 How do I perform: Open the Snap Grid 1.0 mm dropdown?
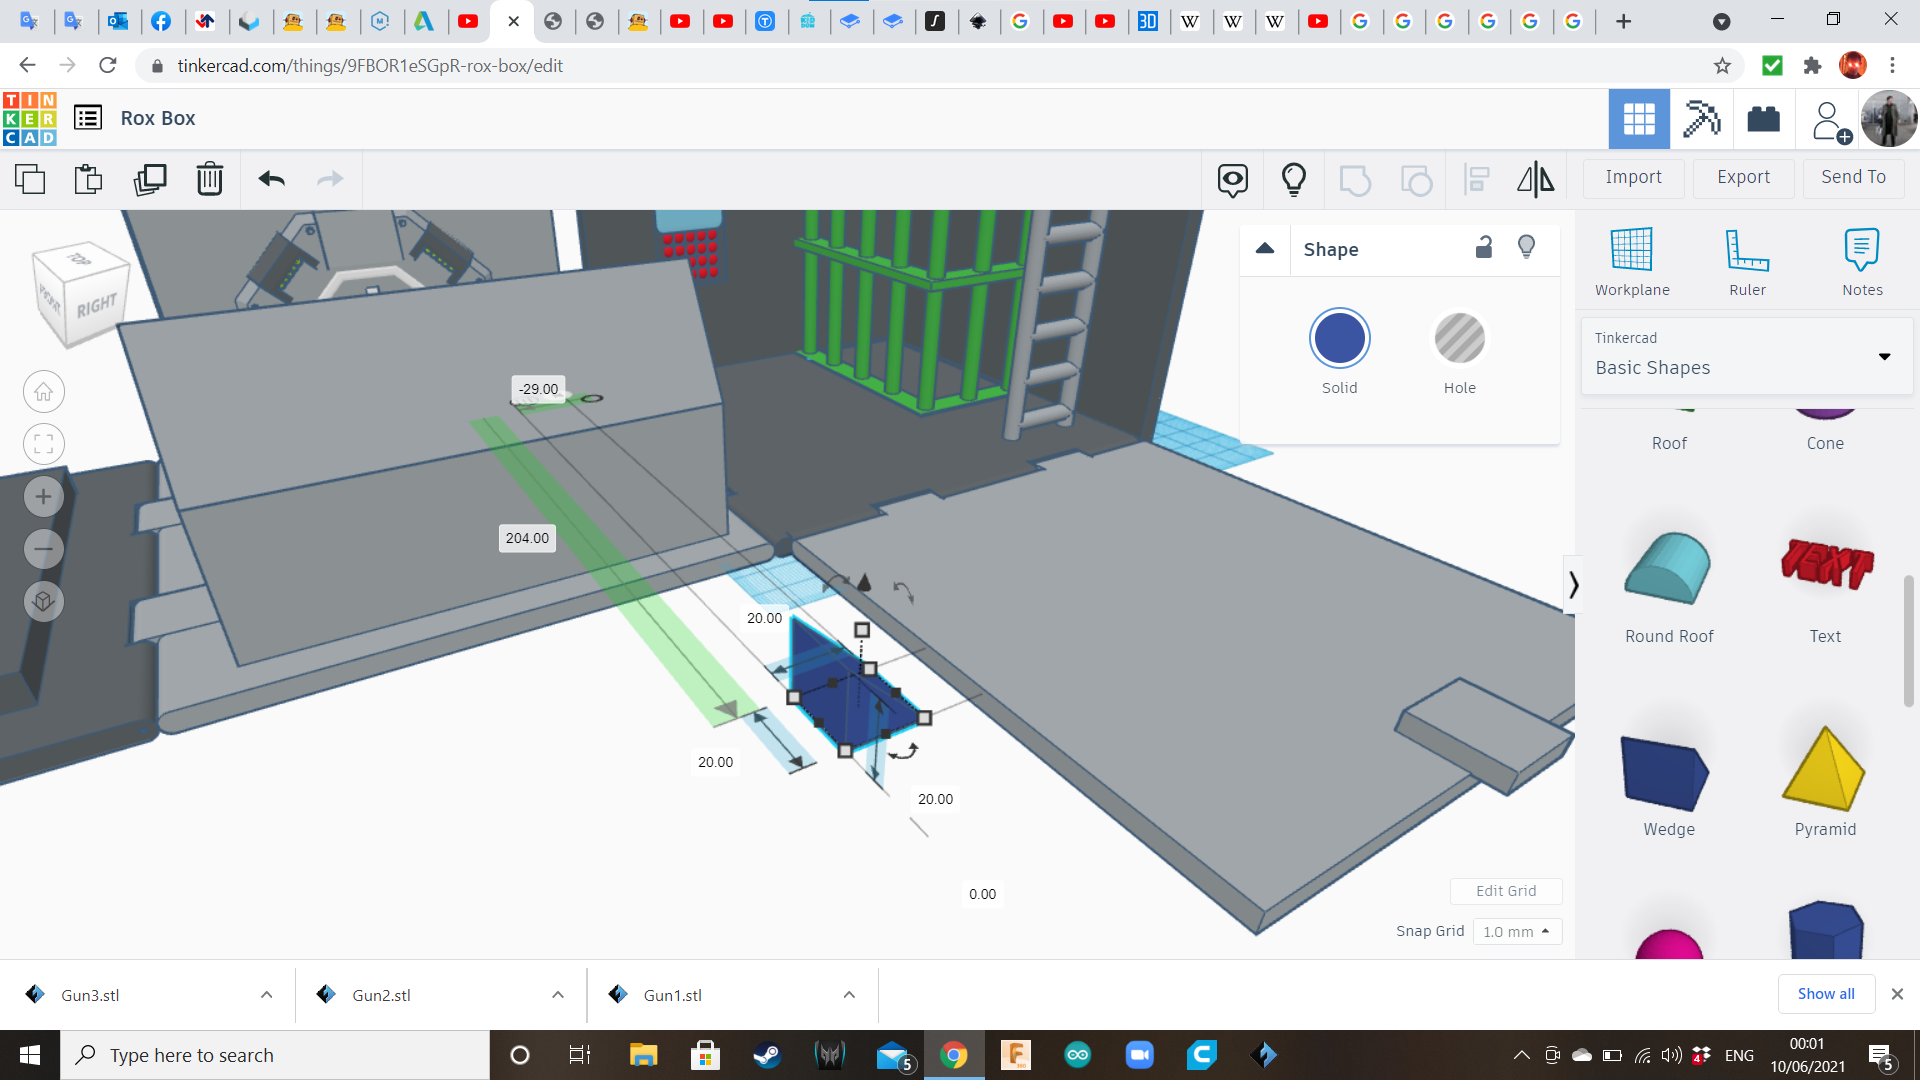[1516, 931]
